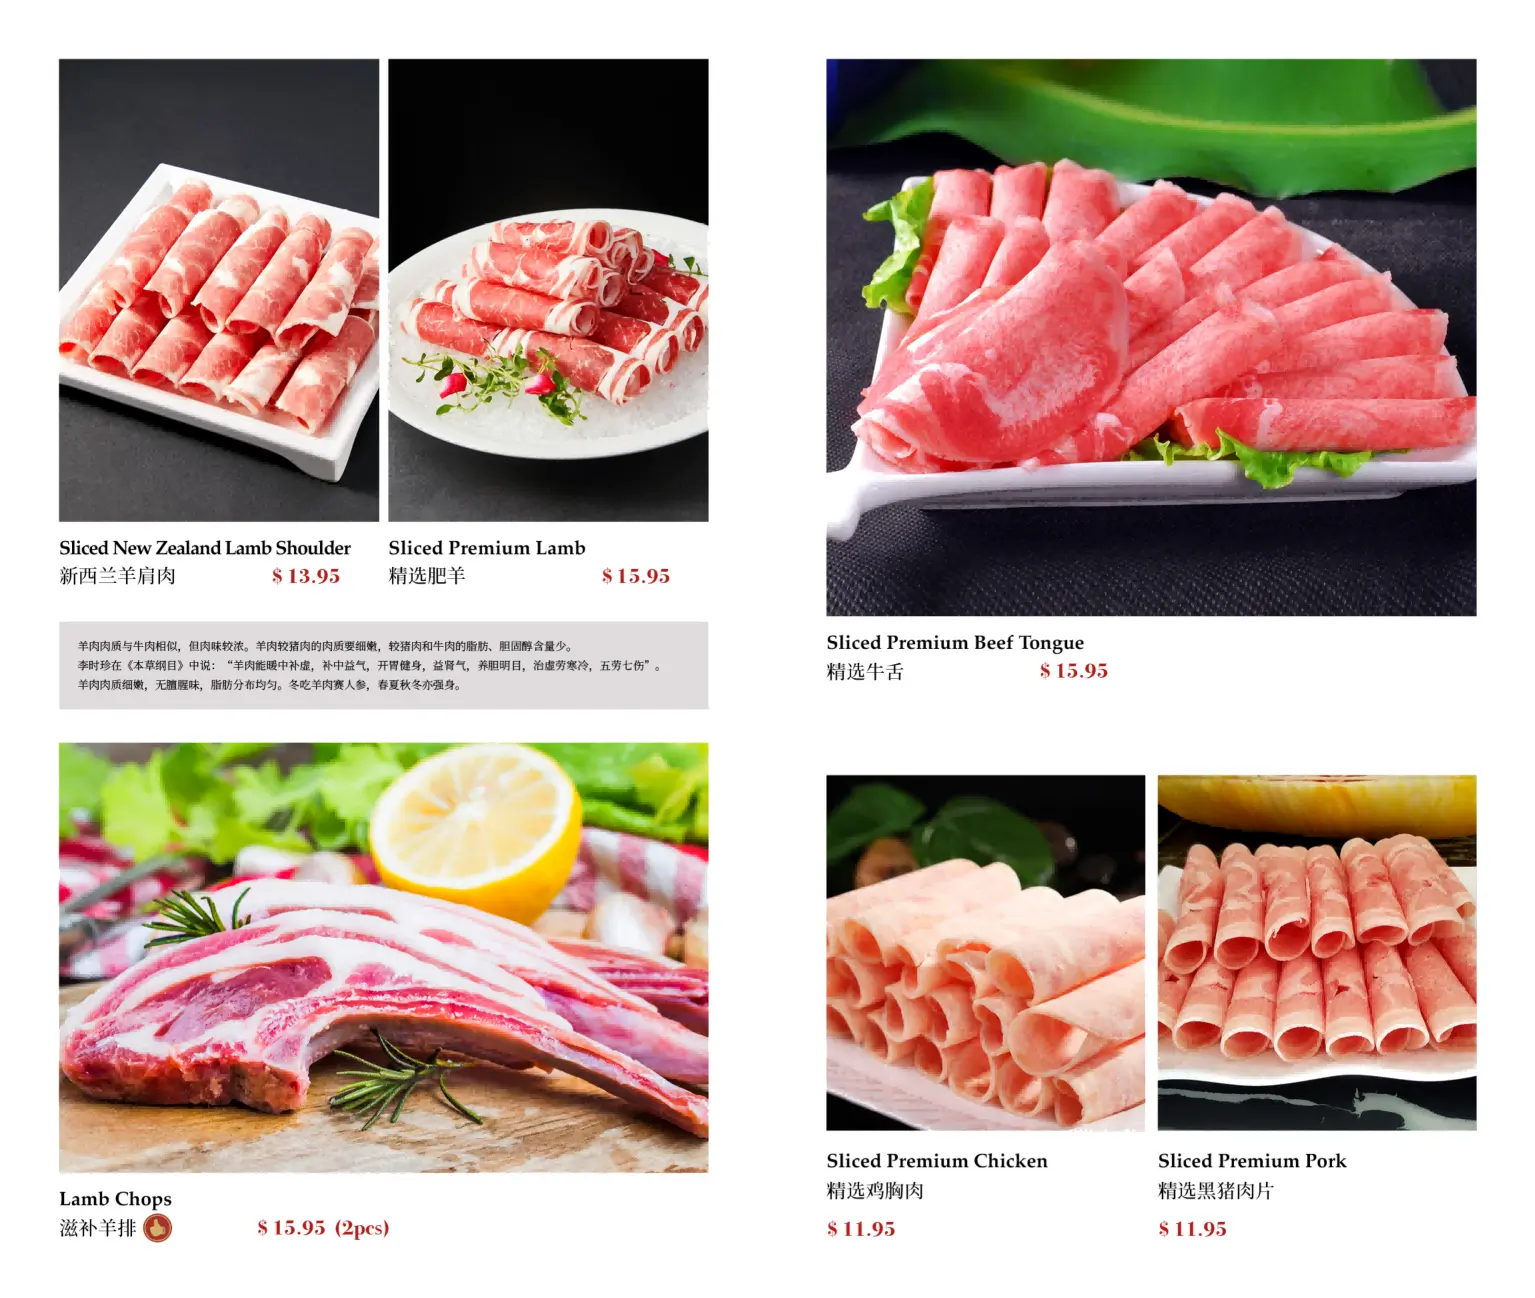This screenshot has width=1535, height=1298.
Task: Open the Sliced Premium Lamb photo
Action: (548, 290)
